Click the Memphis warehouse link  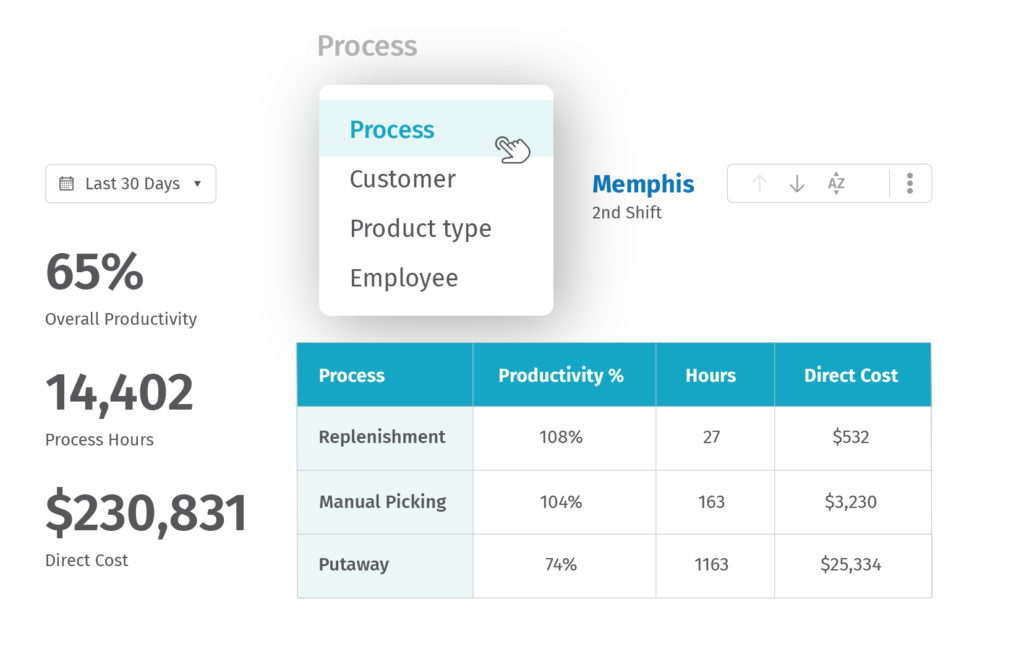click(x=643, y=184)
